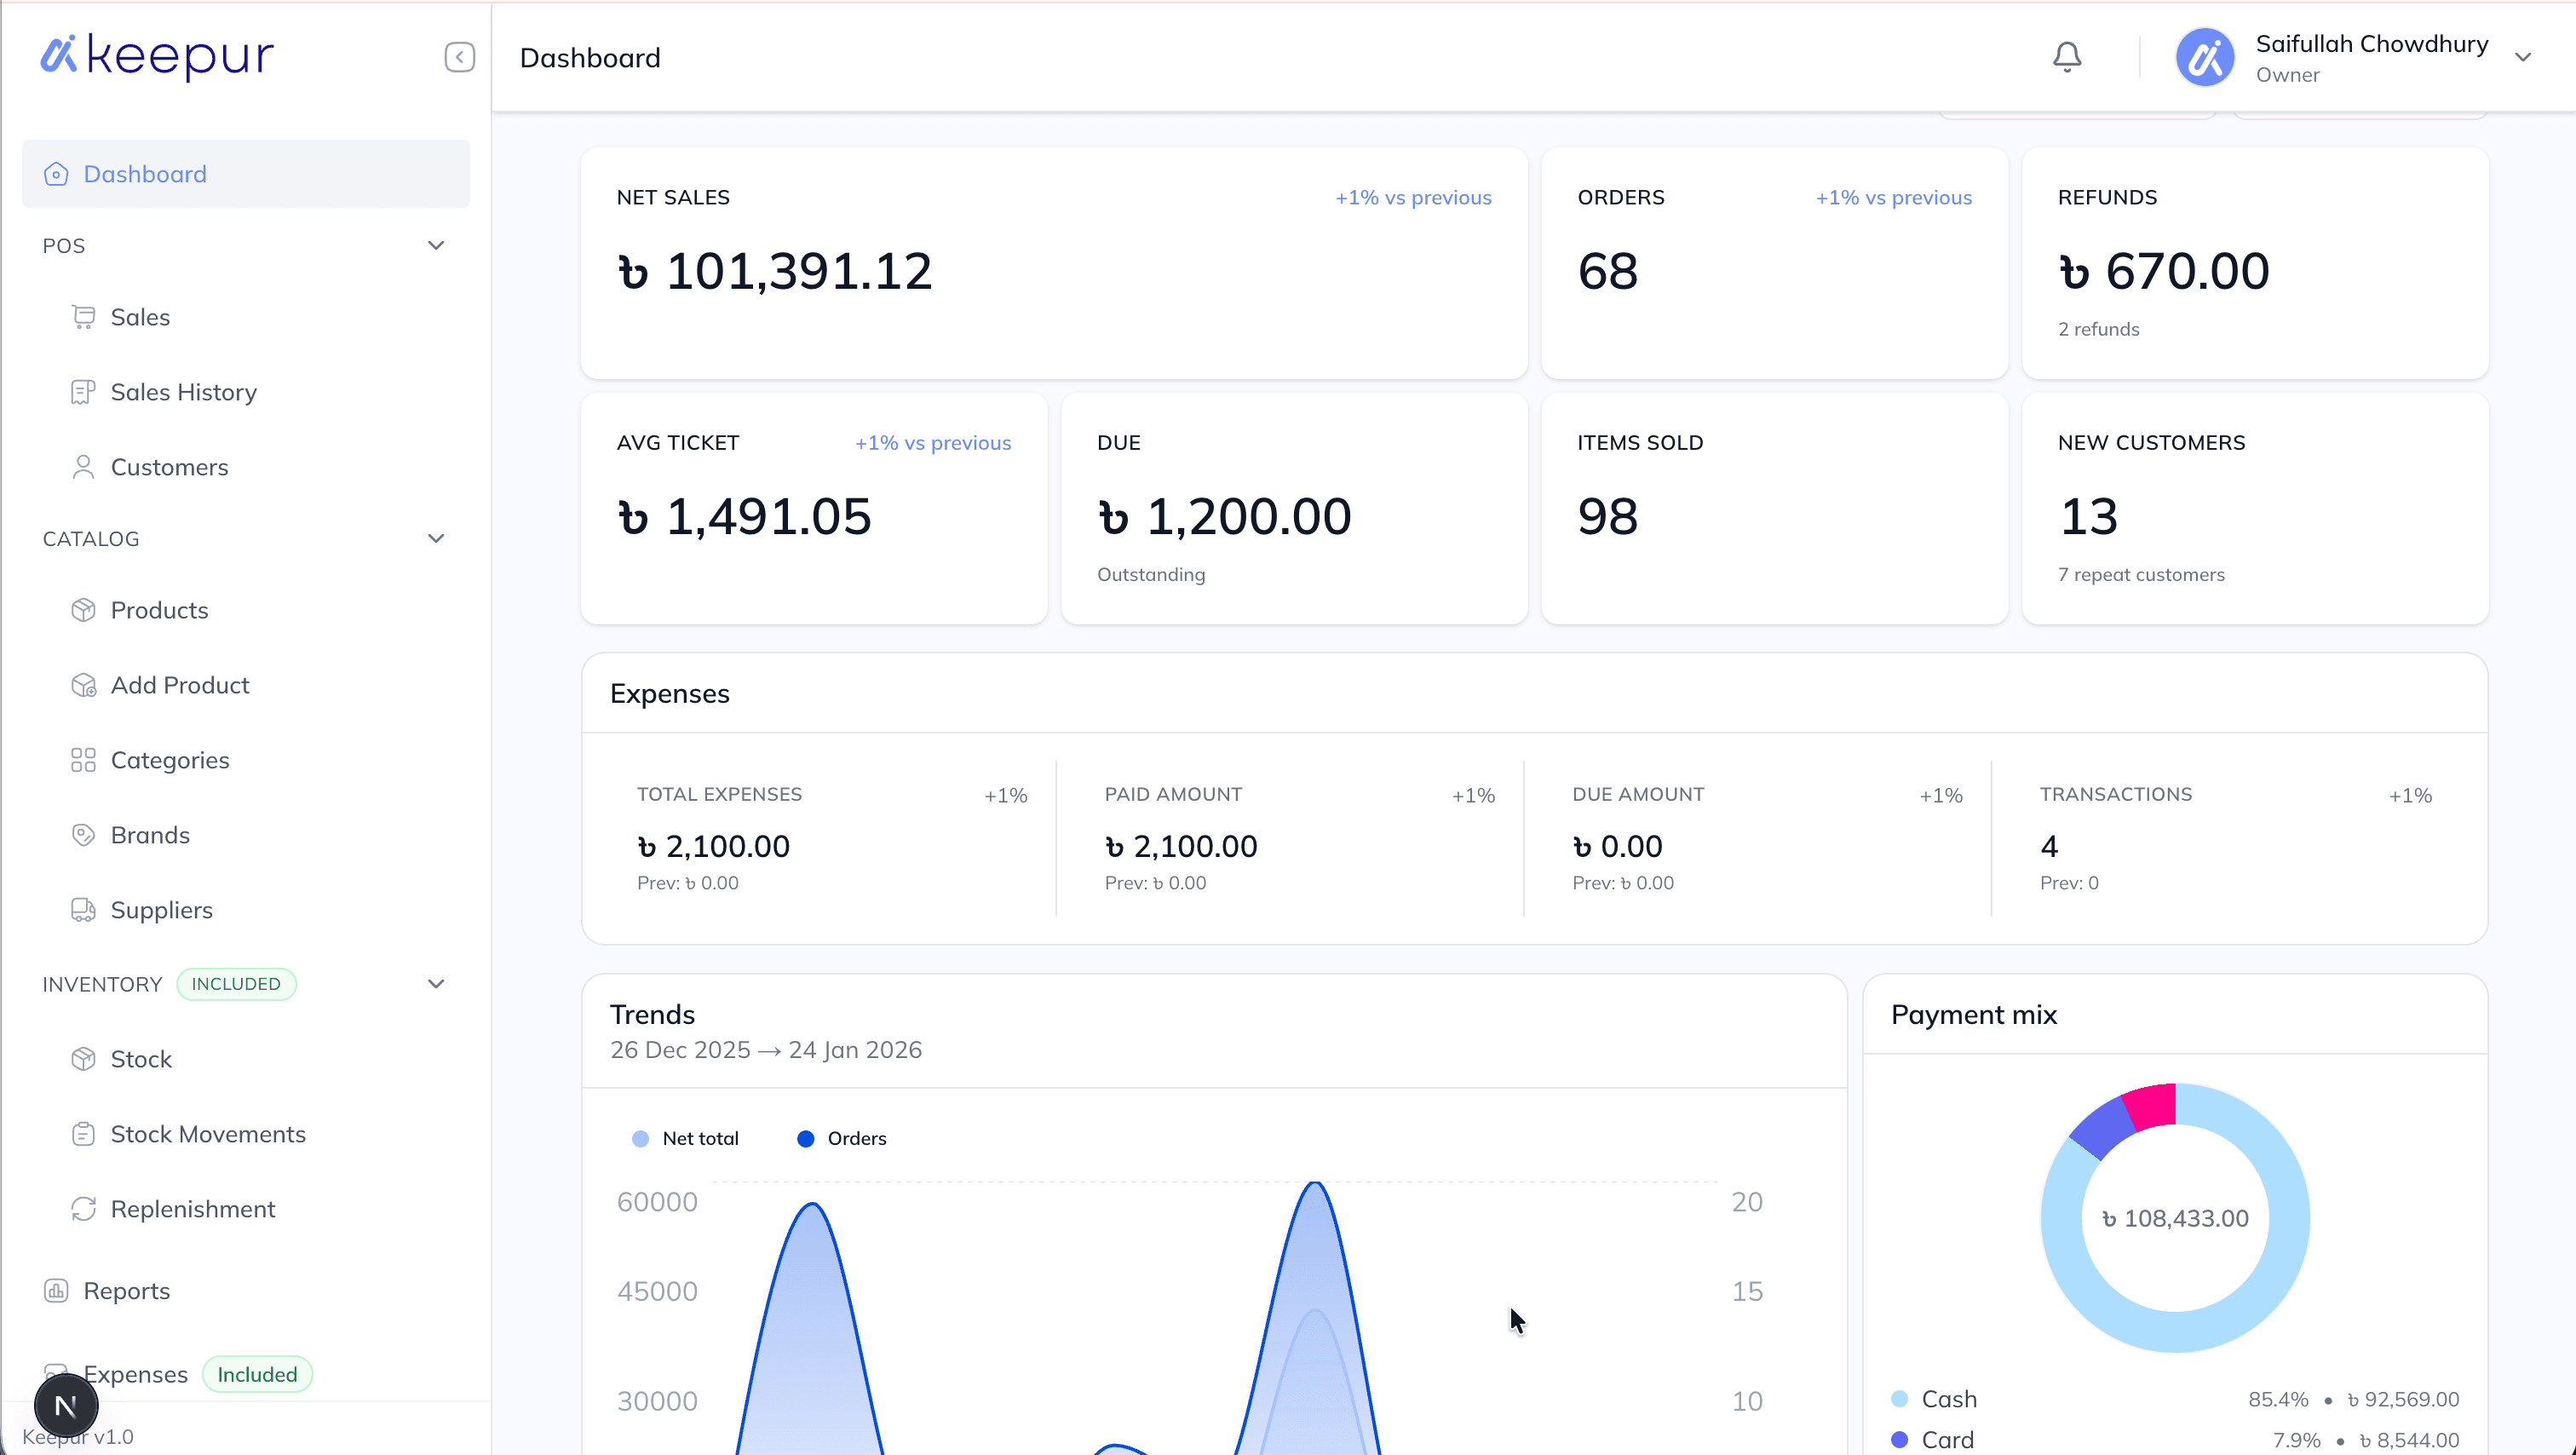Click the Sales cart icon
2576x1455 pixels.
83,317
